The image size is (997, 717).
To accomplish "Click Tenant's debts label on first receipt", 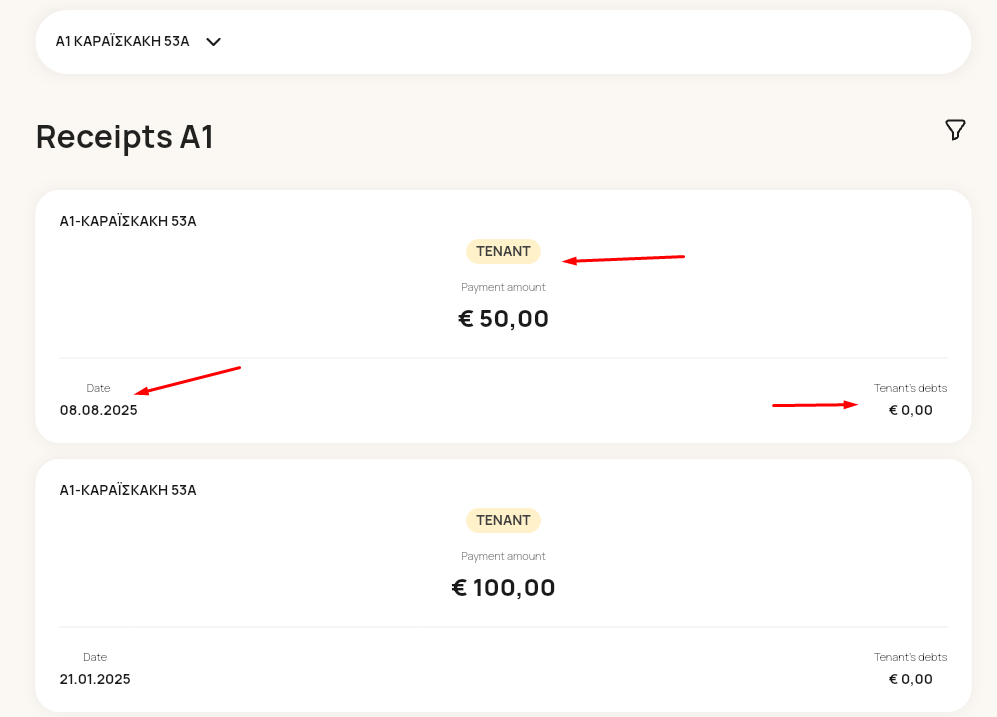I will (x=911, y=388).
